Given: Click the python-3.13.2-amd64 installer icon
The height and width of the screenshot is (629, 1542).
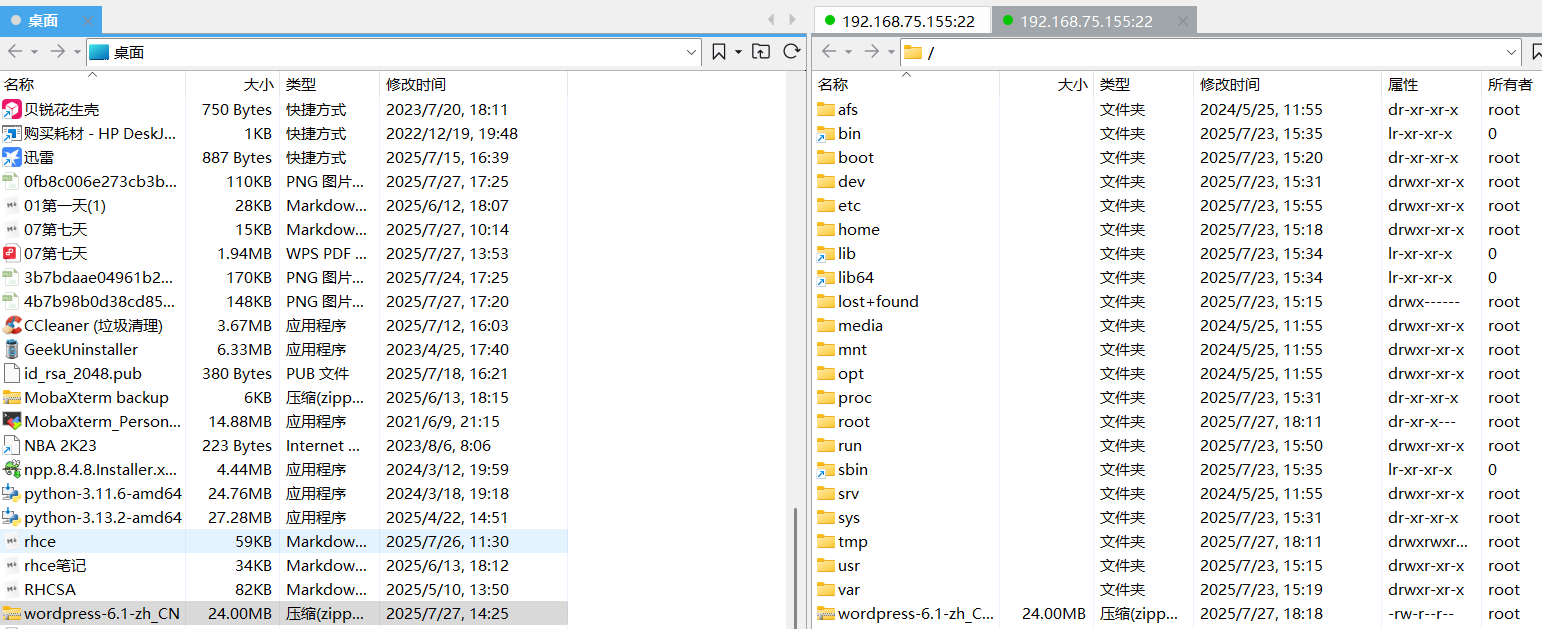Looking at the screenshot, I should (12, 517).
